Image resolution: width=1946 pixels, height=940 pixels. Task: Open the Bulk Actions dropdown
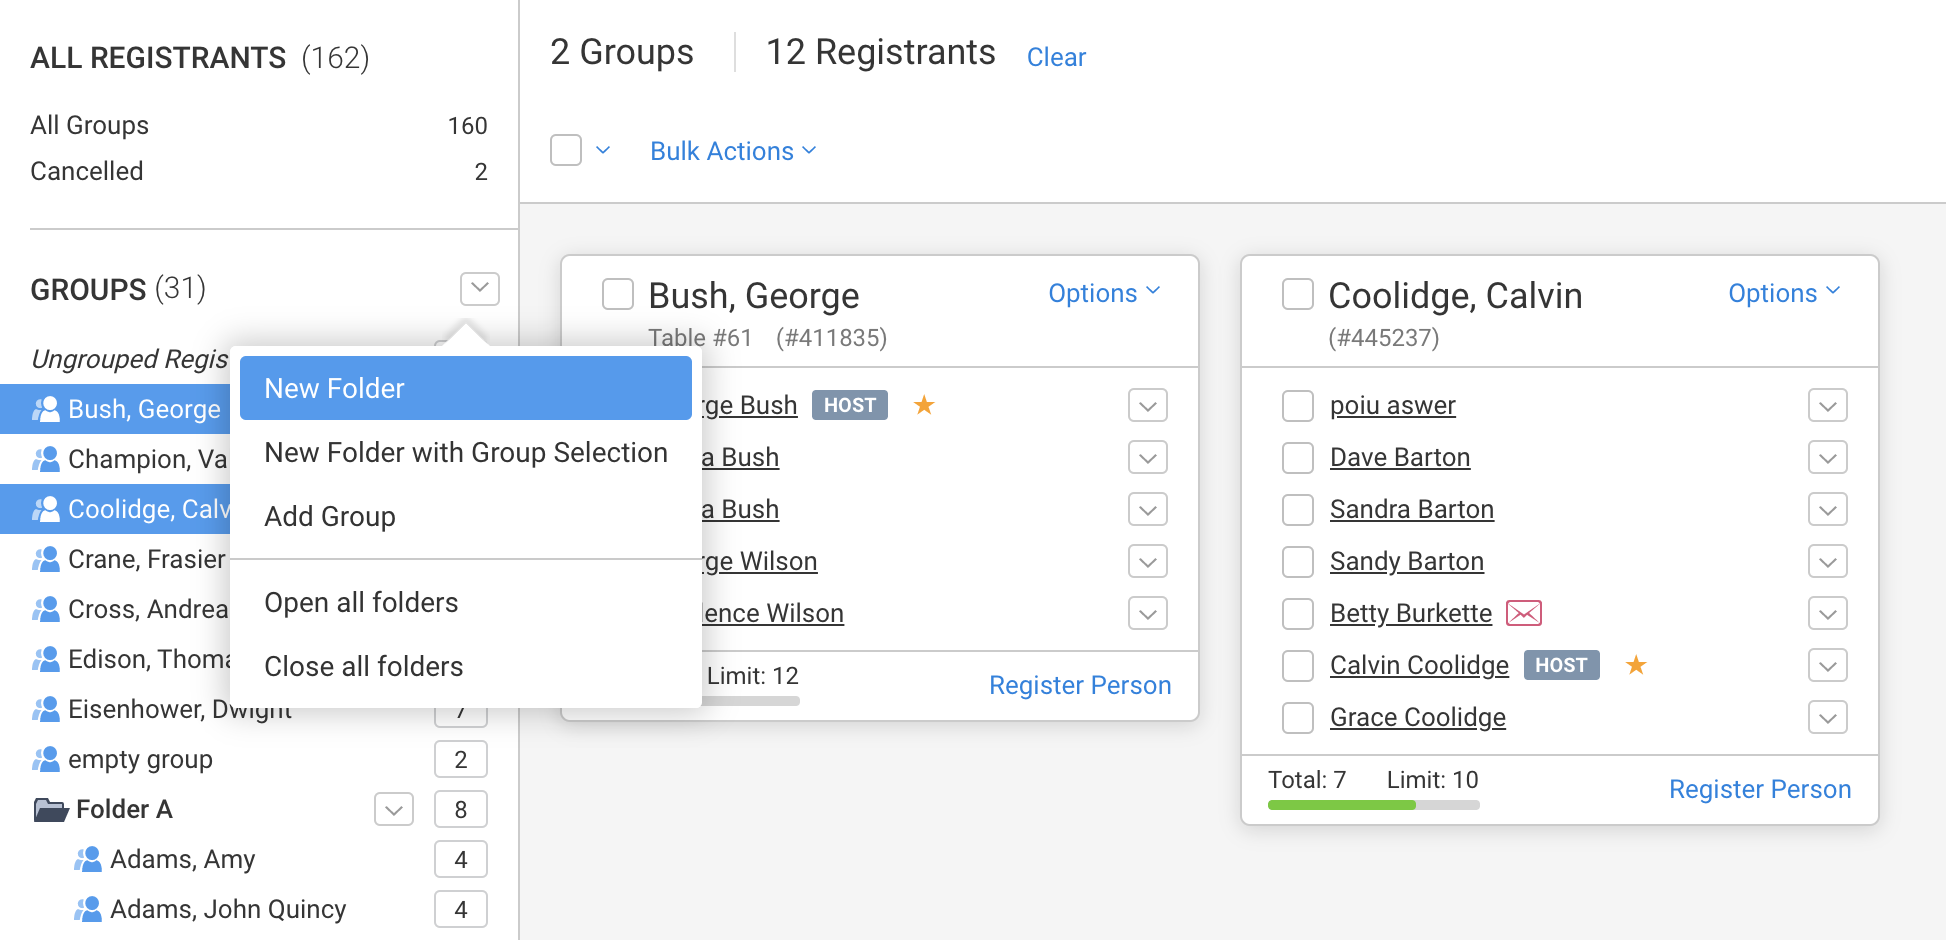733,151
